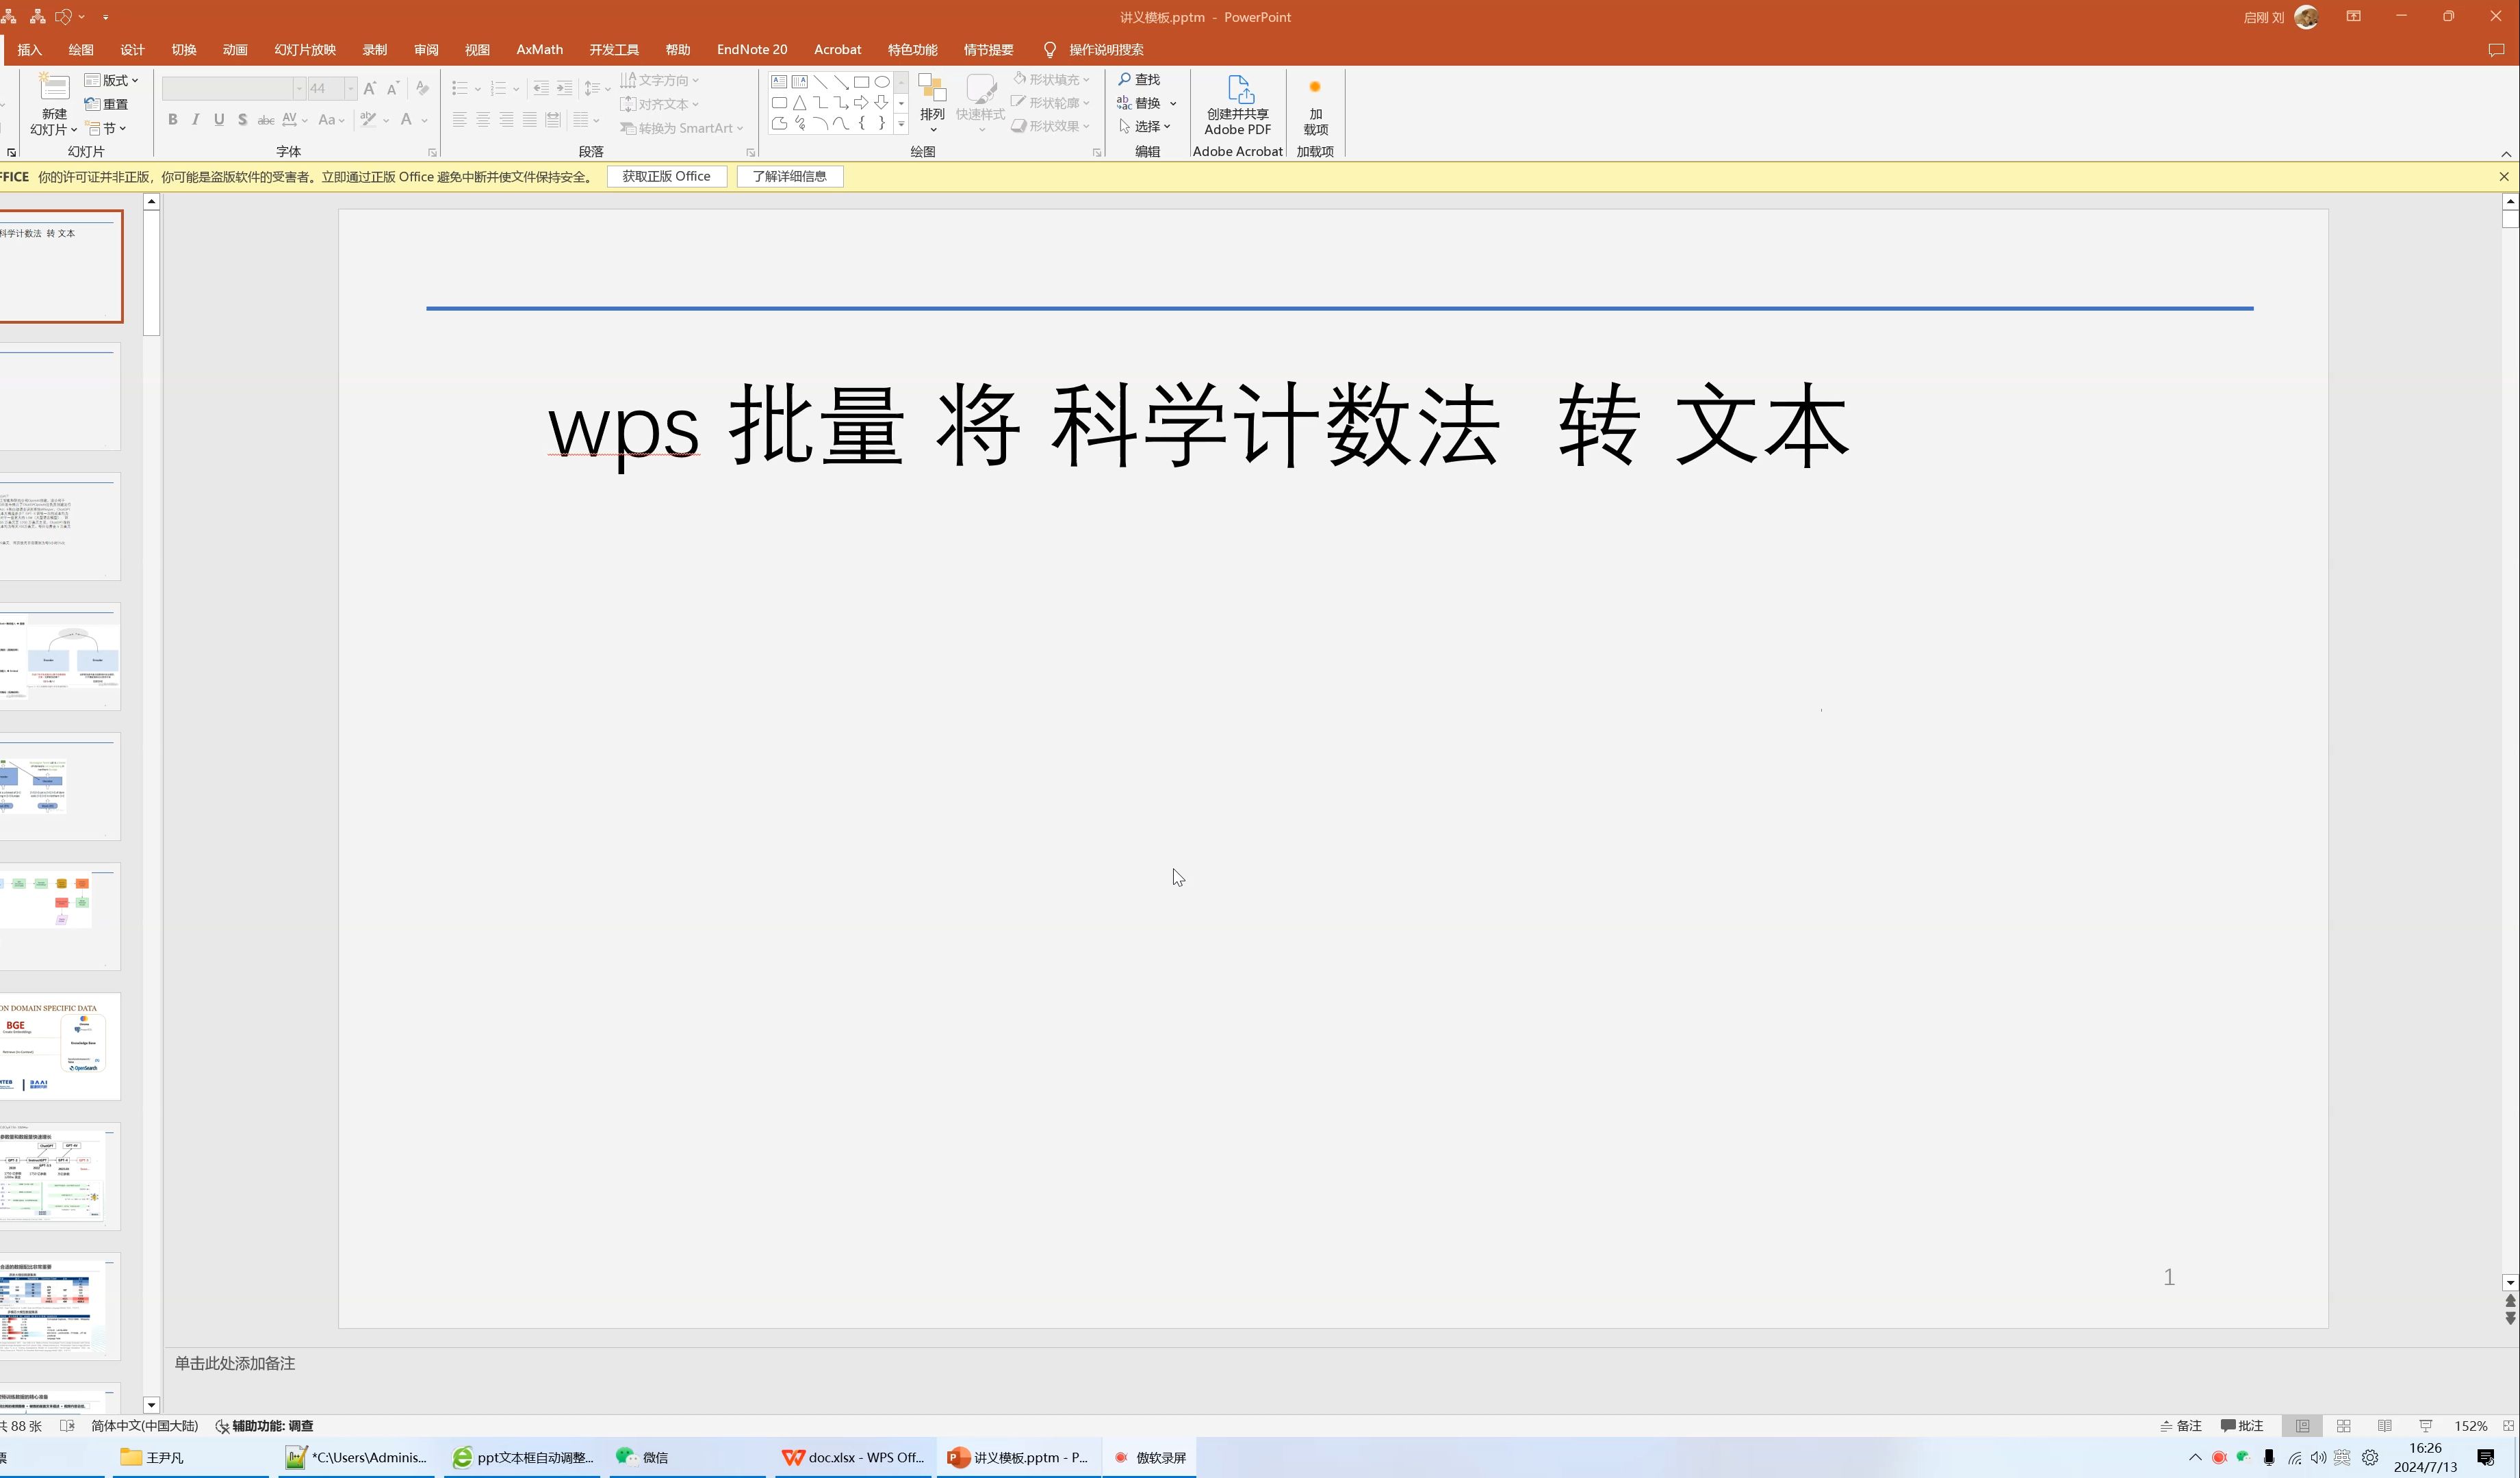This screenshot has width=2520, height=1478.
Task: Expand the shapes gallery more arrow
Action: point(901,125)
